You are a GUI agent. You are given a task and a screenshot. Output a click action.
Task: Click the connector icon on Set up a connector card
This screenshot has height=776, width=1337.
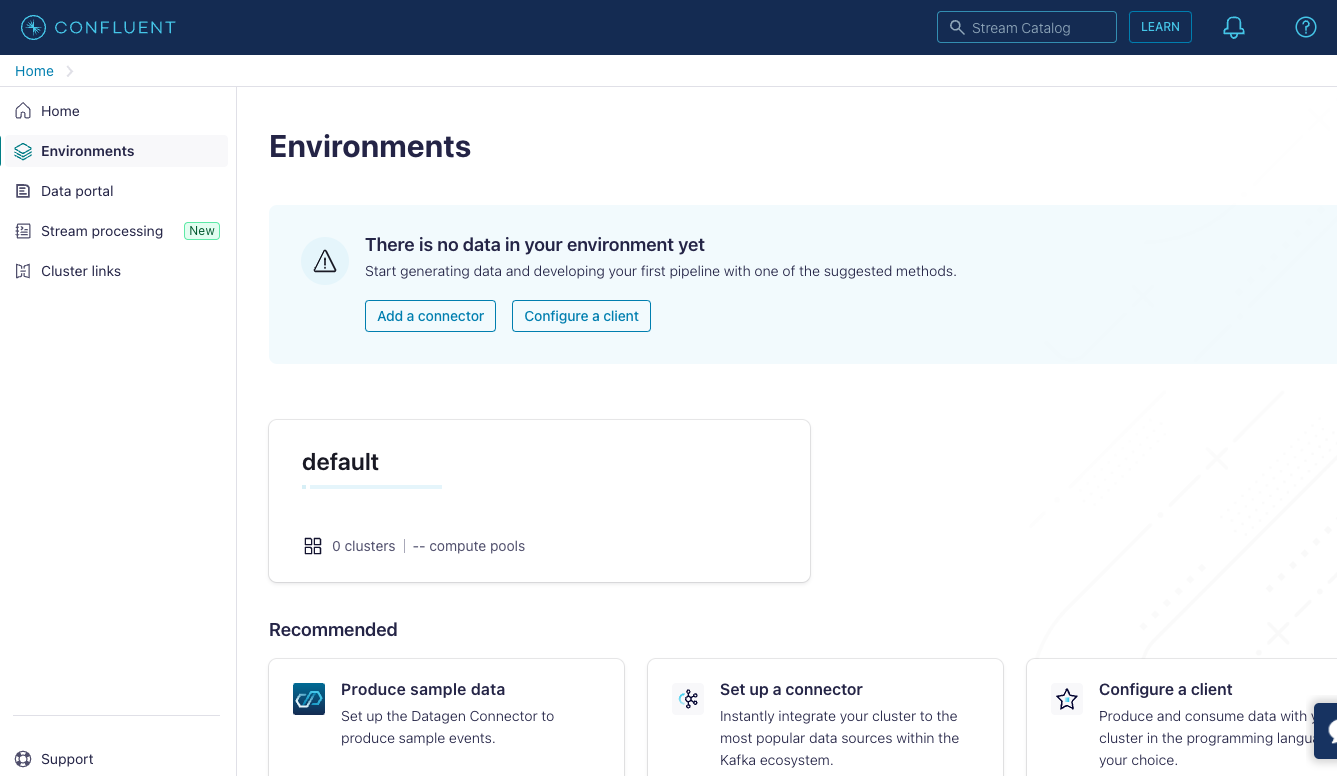click(x=687, y=699)
